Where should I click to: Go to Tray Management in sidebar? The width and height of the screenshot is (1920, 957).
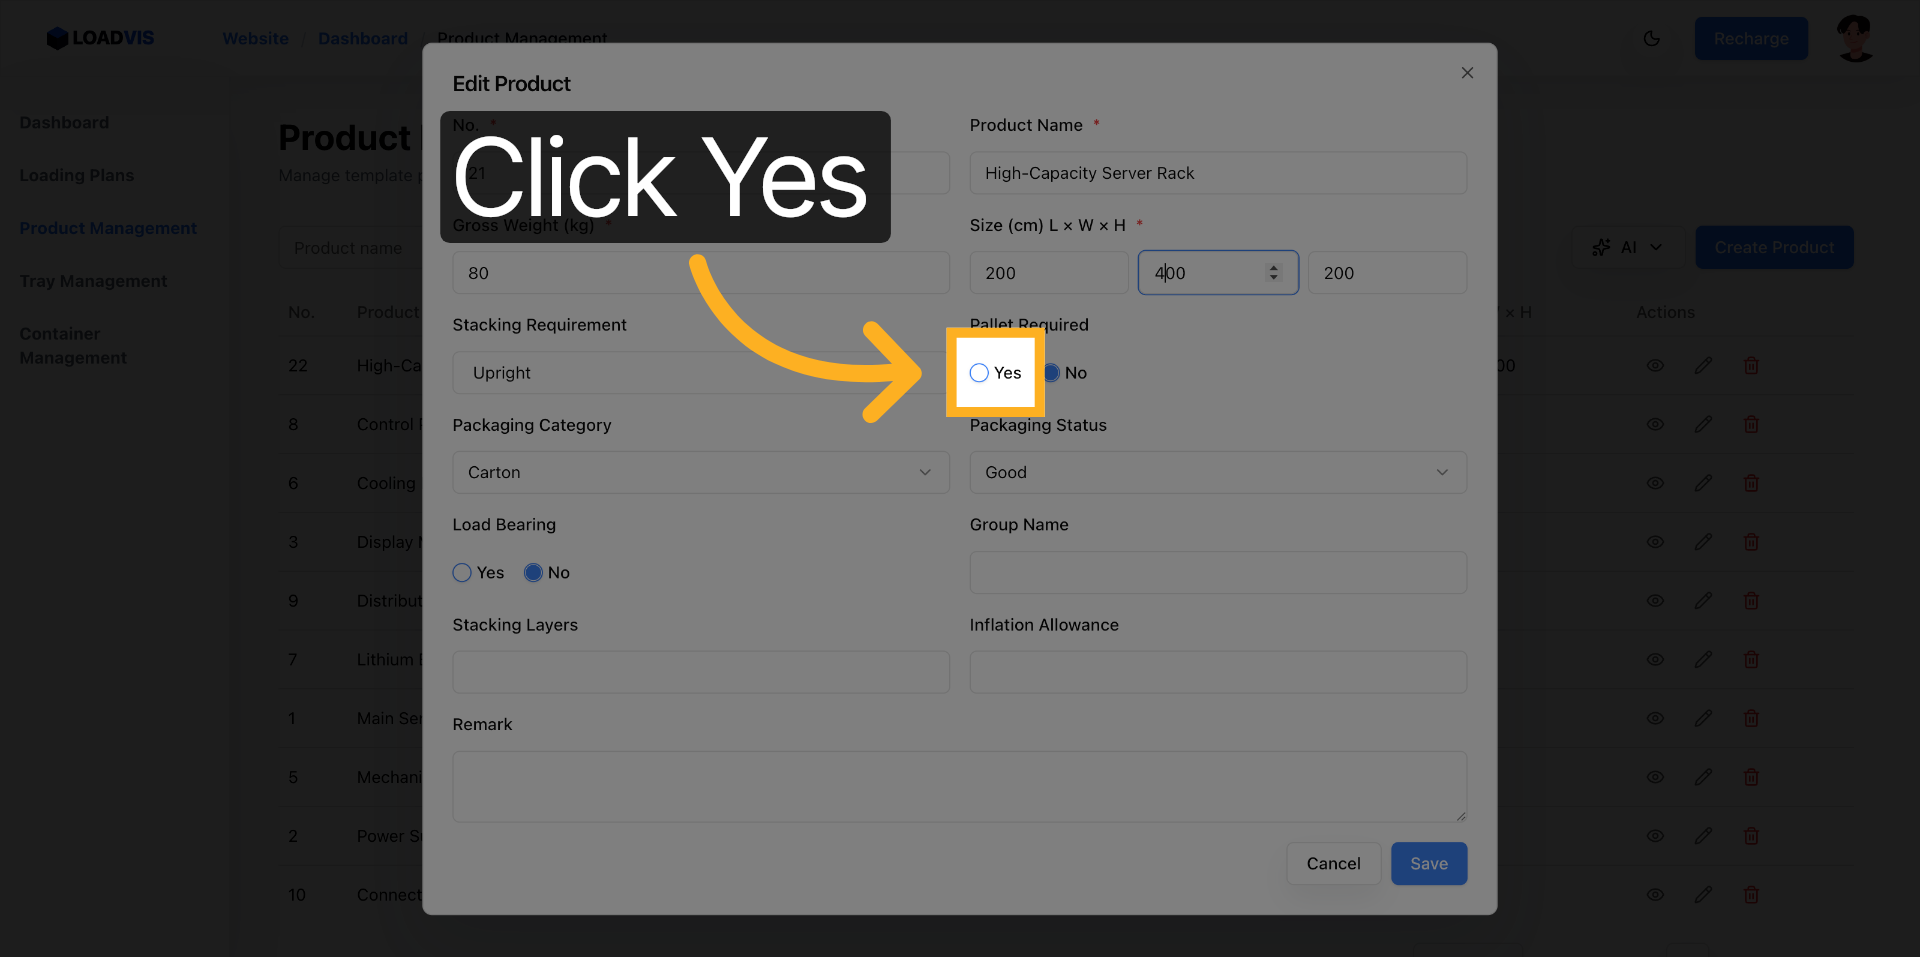[93, 282]
